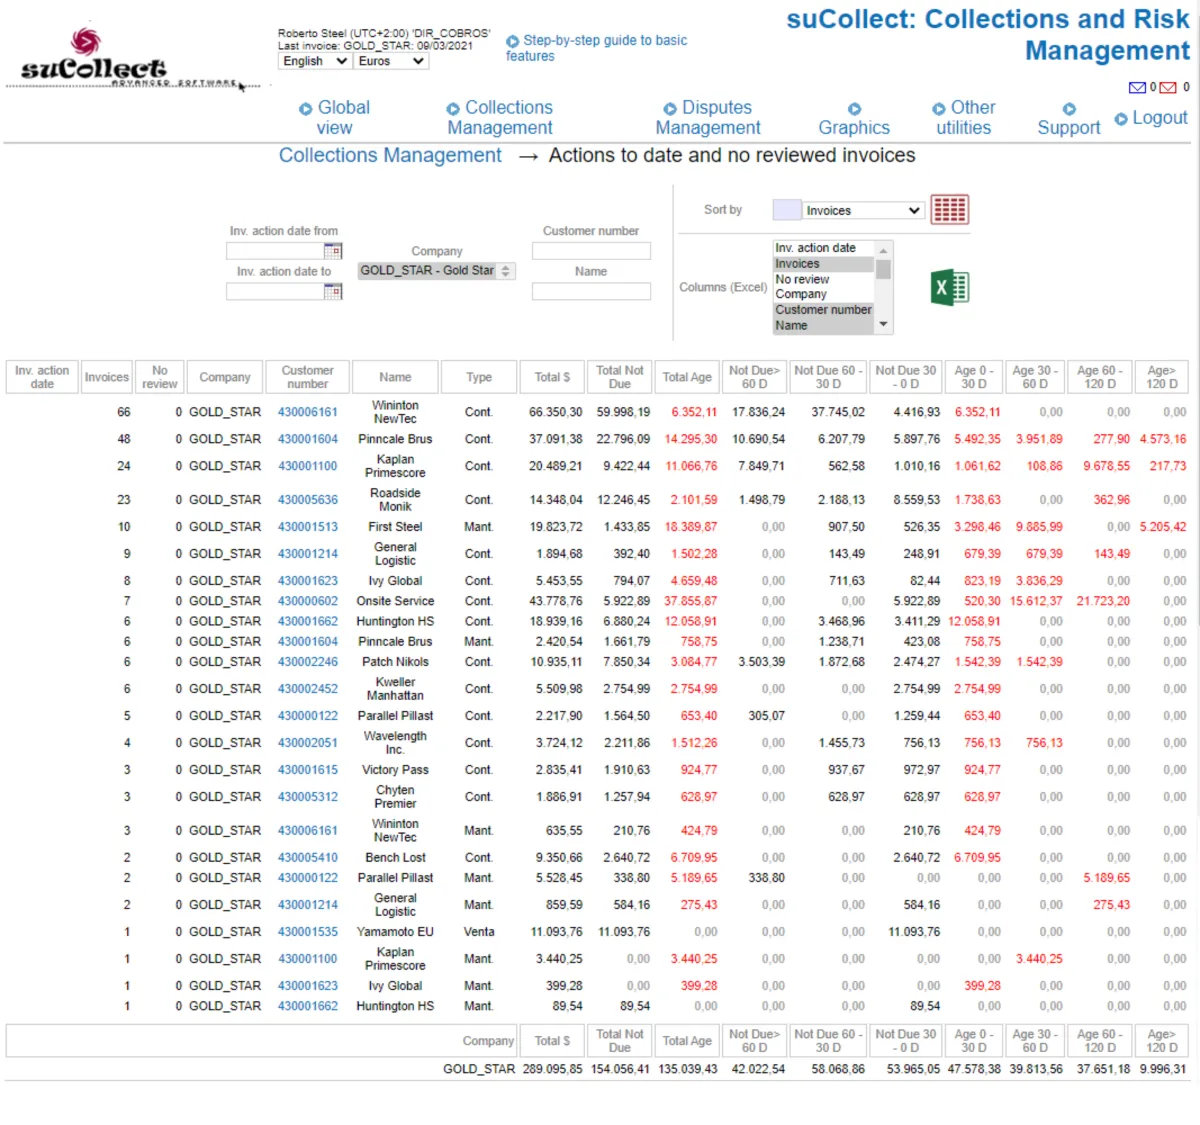Click the Invoices column header
This screenshot has height=1125, width=1200.
(106, 377)
